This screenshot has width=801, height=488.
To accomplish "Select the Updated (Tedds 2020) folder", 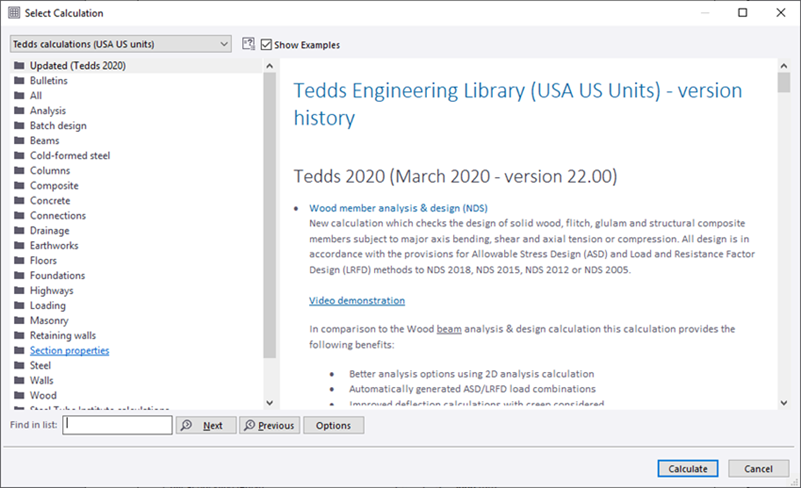I will 78,65.
